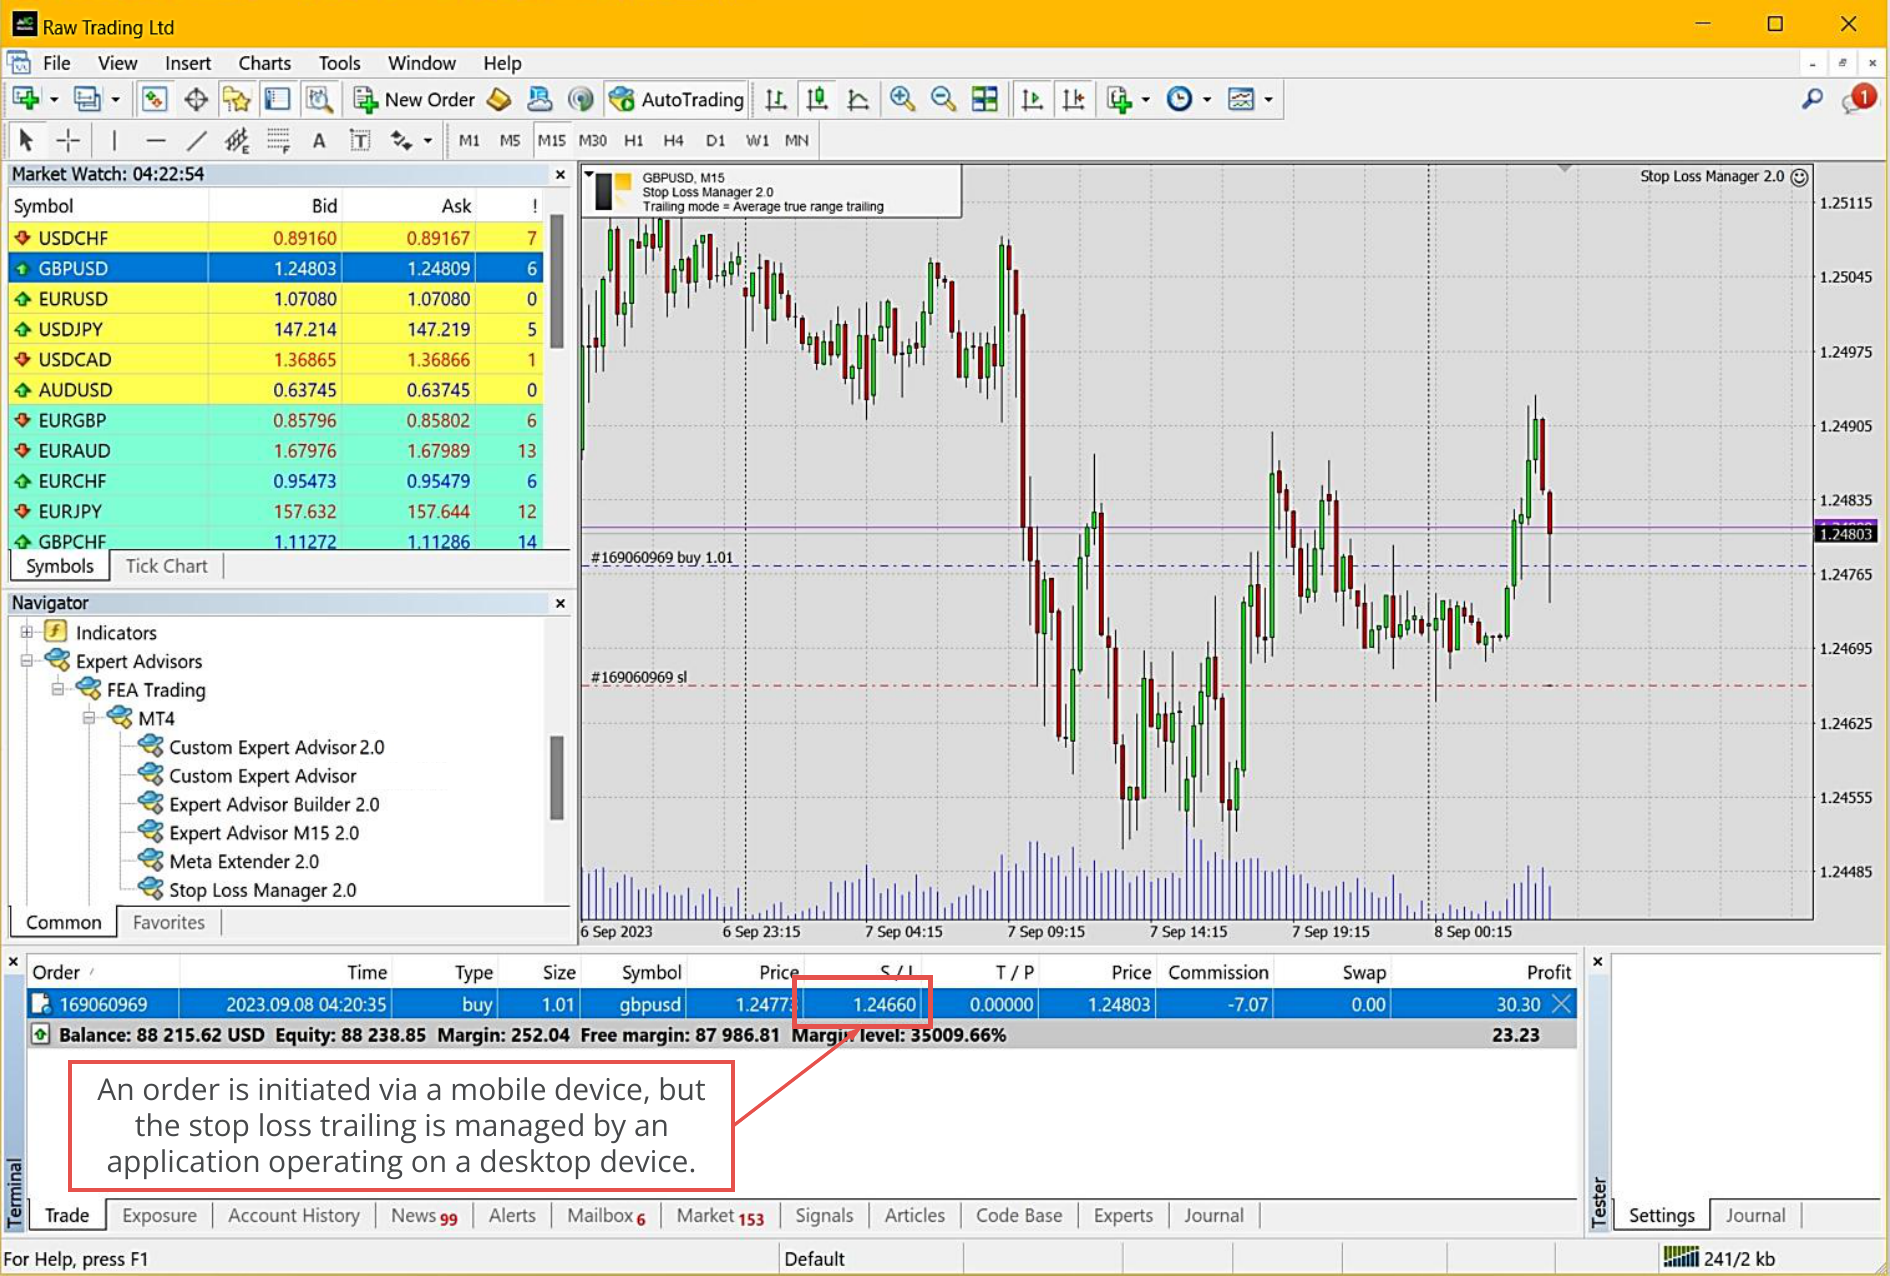This screenshot has height=1276, width=1890.
Task: Open the Insert menu
Action: point(187,63)
